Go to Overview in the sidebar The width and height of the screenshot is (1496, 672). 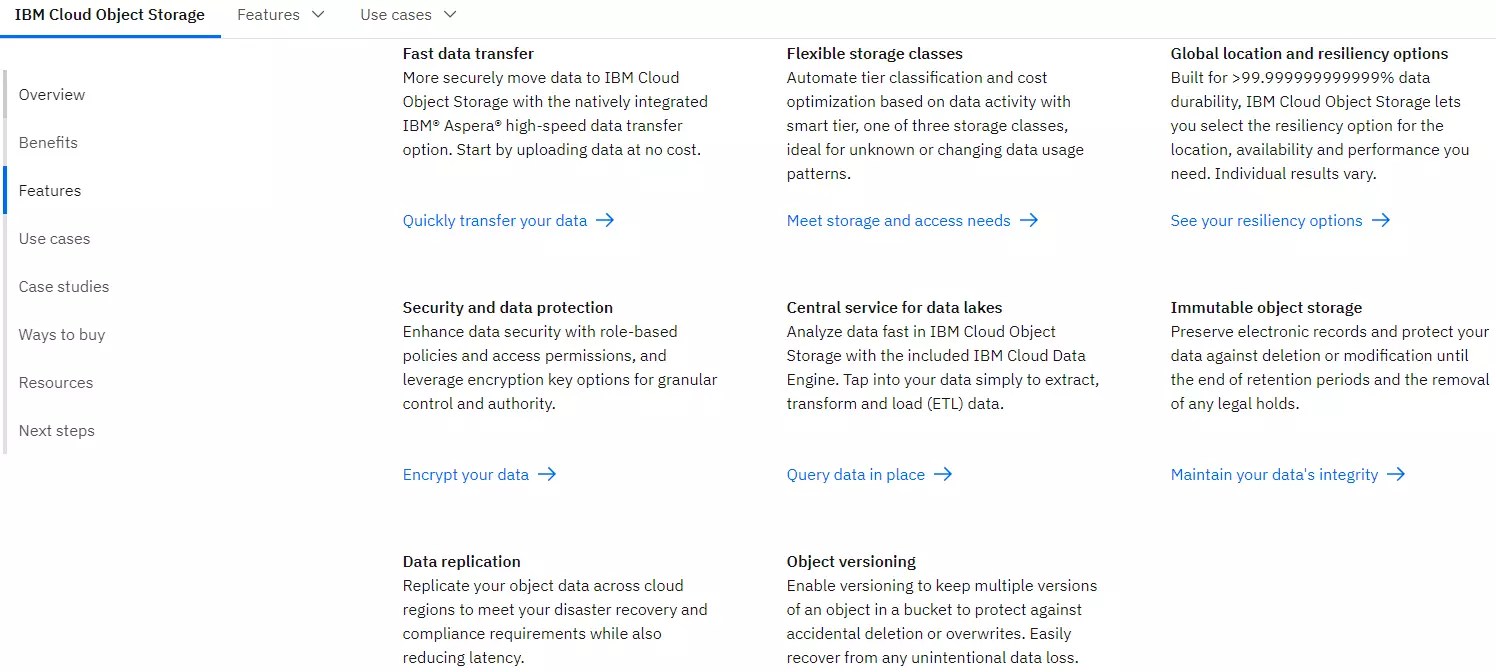tap(52, 95)
